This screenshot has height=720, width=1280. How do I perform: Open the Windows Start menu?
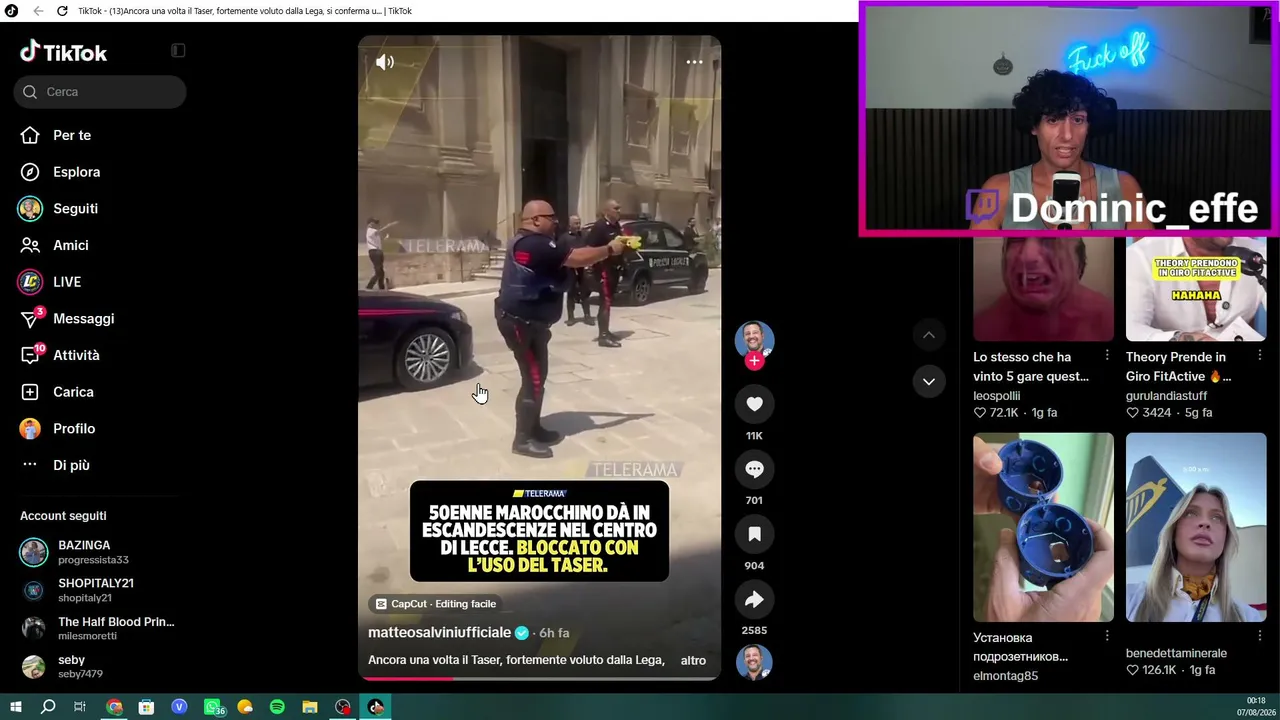pyautogui.click(x=16, y=707)
